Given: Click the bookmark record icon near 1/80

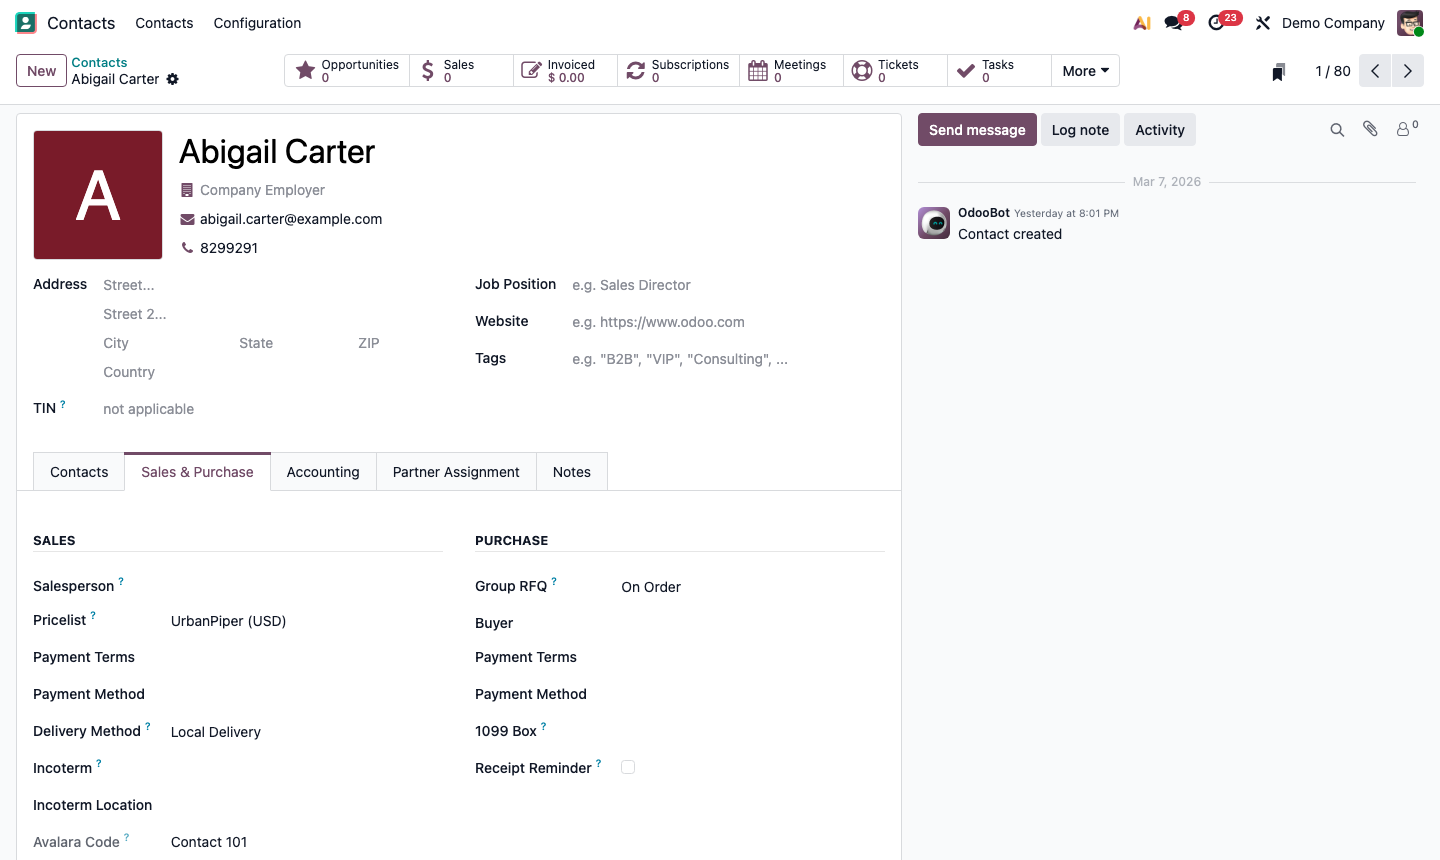Looking at the screenshot, I should pyautogui.click(x=1277, y=71).
